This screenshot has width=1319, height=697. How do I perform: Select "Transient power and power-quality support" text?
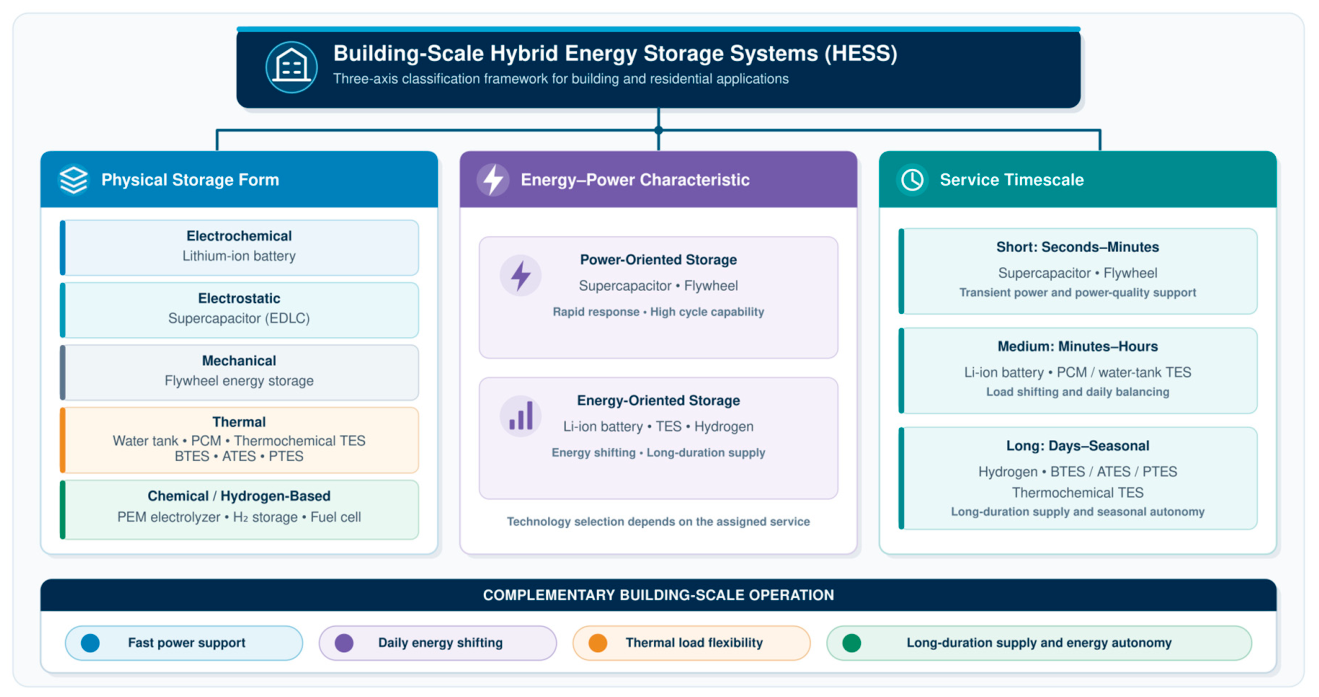(x=1077, y=293)
